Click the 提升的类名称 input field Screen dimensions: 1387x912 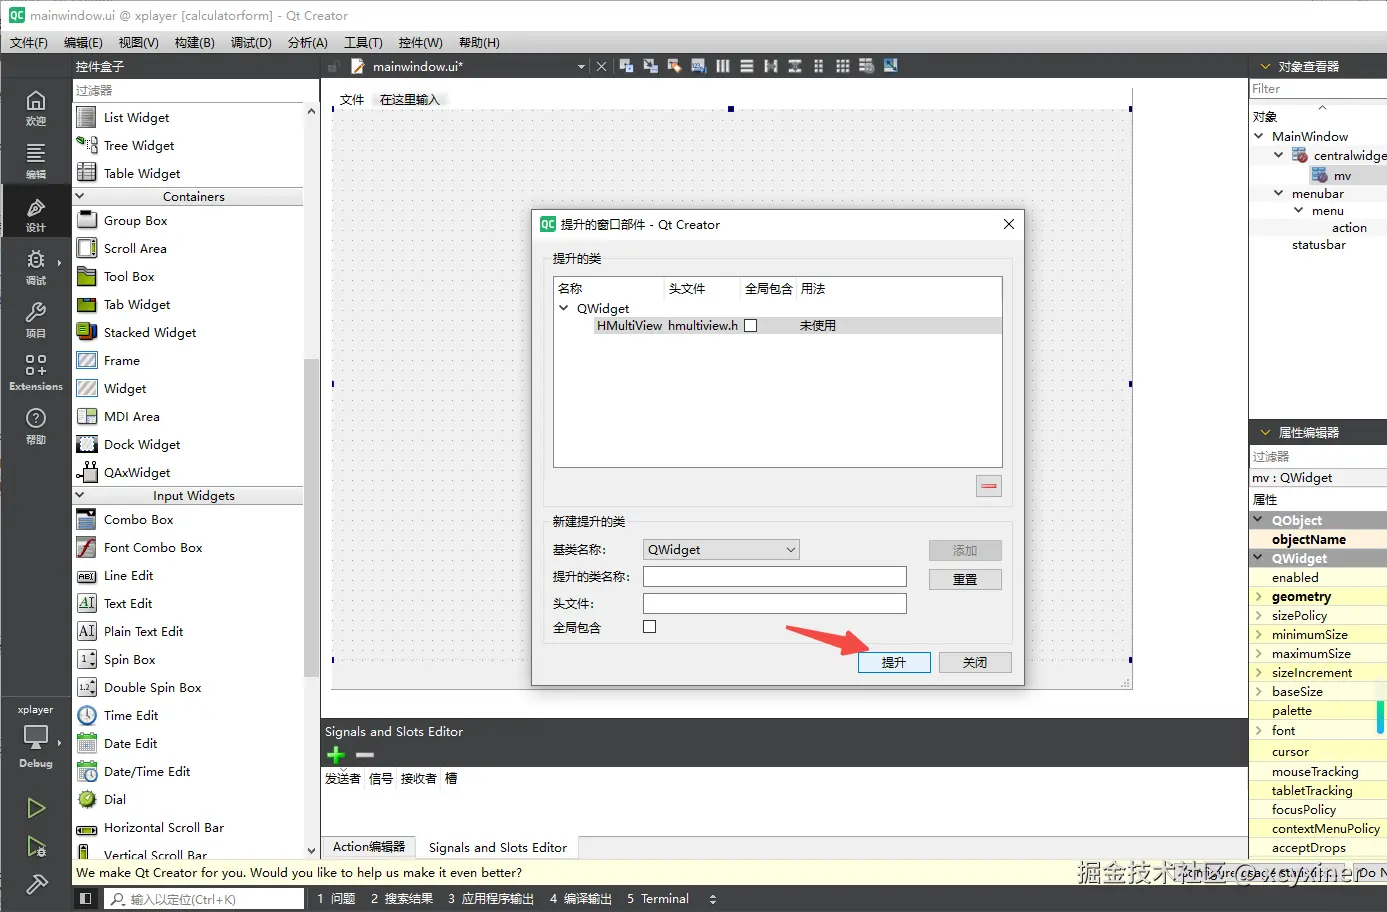[775, 577]
